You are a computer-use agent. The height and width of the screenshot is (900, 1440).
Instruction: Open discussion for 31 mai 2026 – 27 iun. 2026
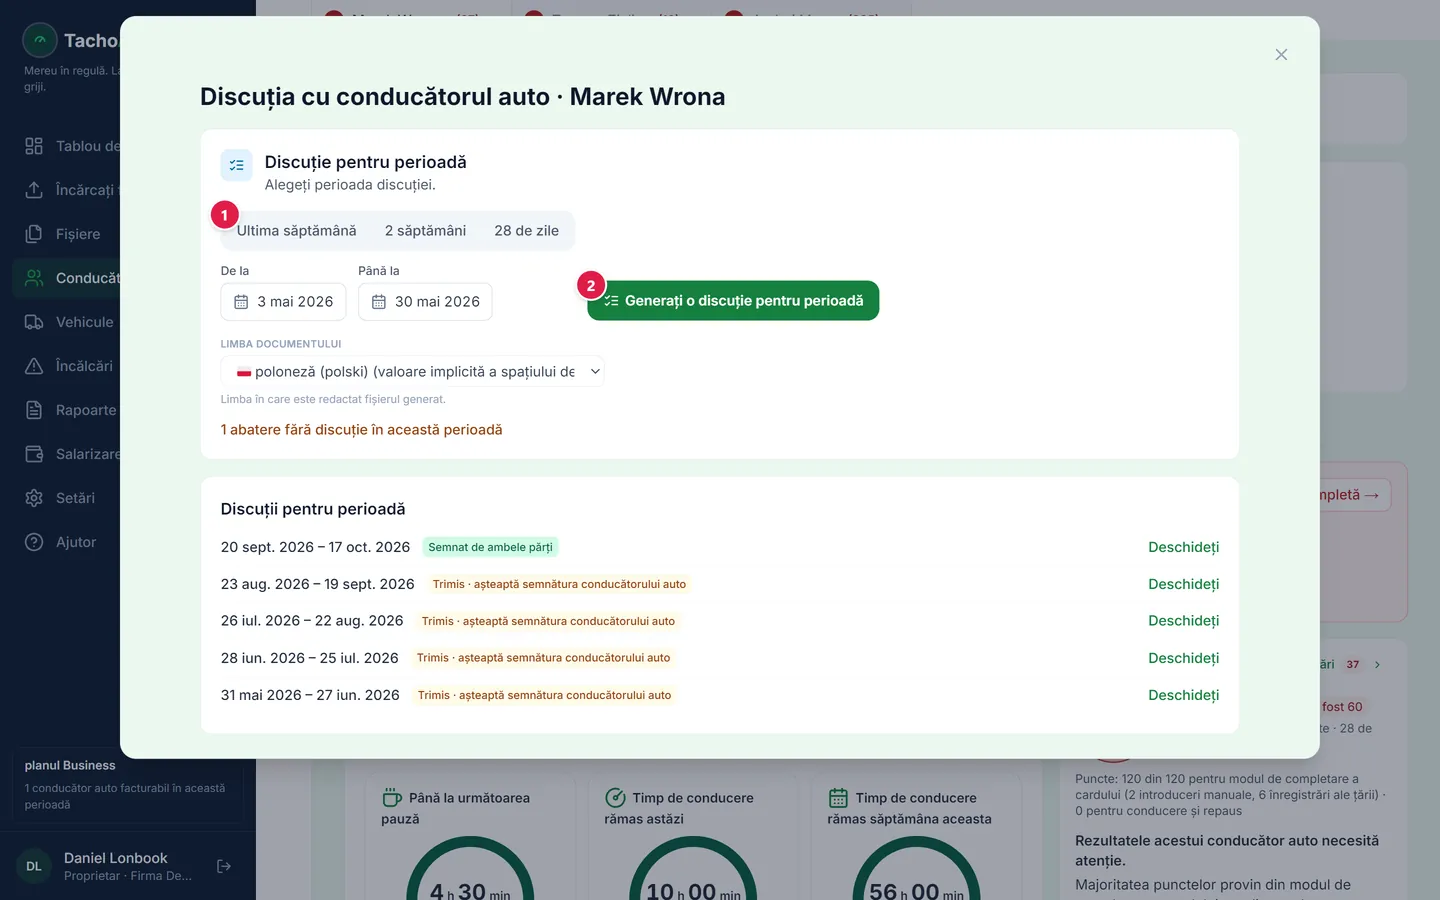1183,695
